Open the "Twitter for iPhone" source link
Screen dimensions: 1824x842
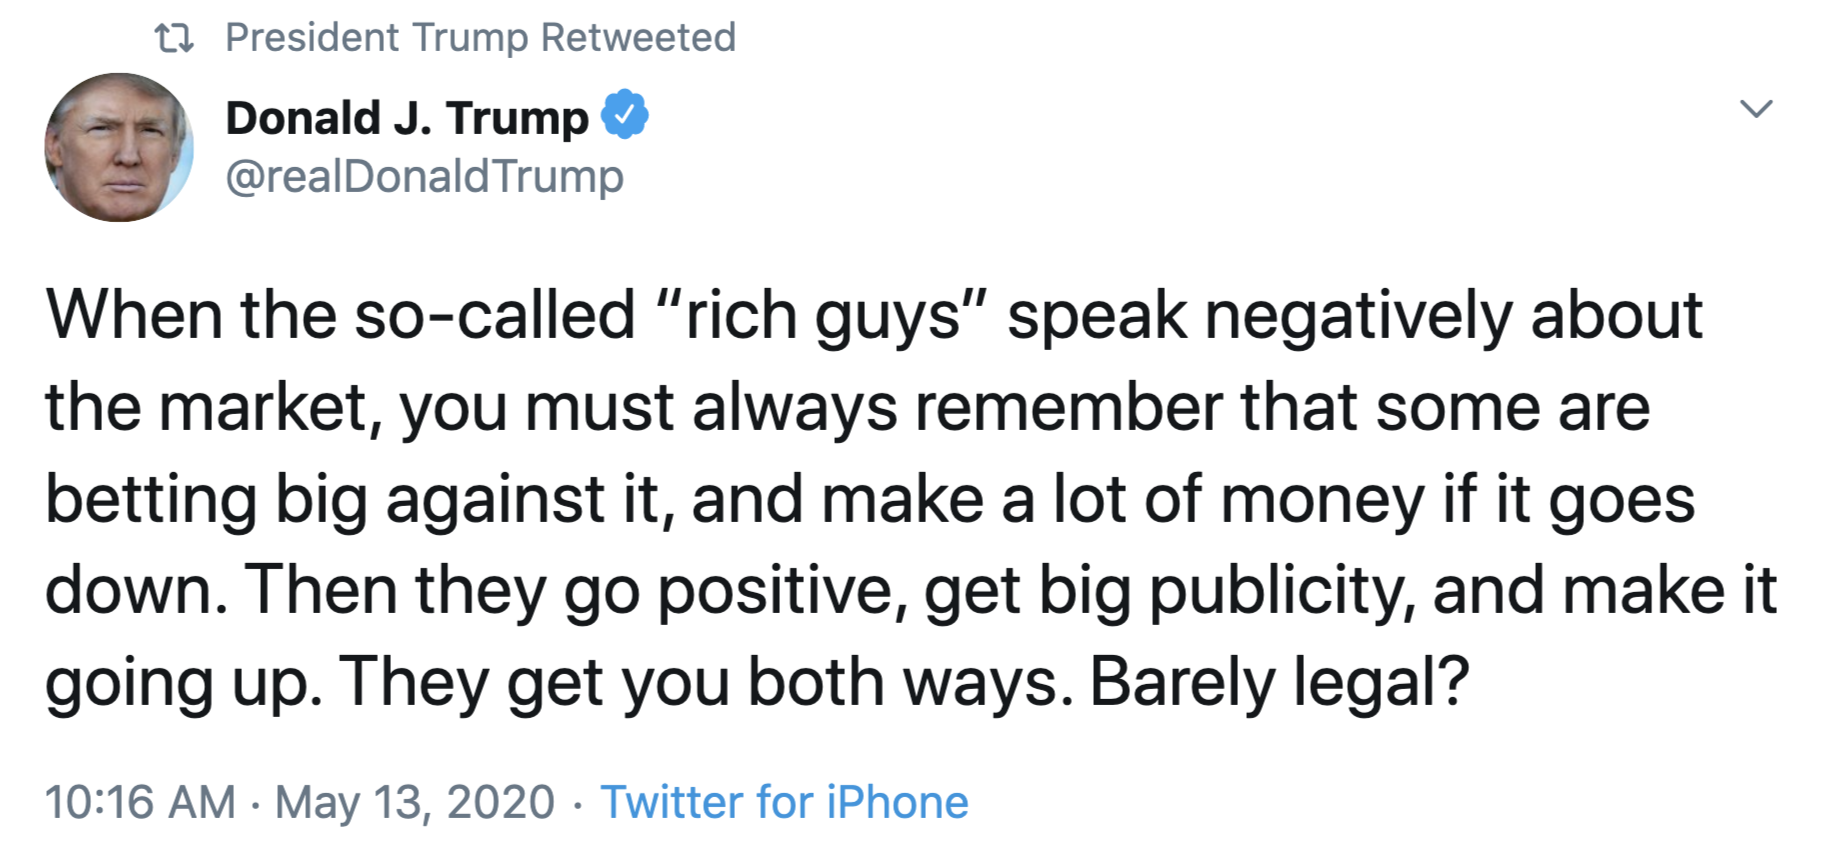784,802
